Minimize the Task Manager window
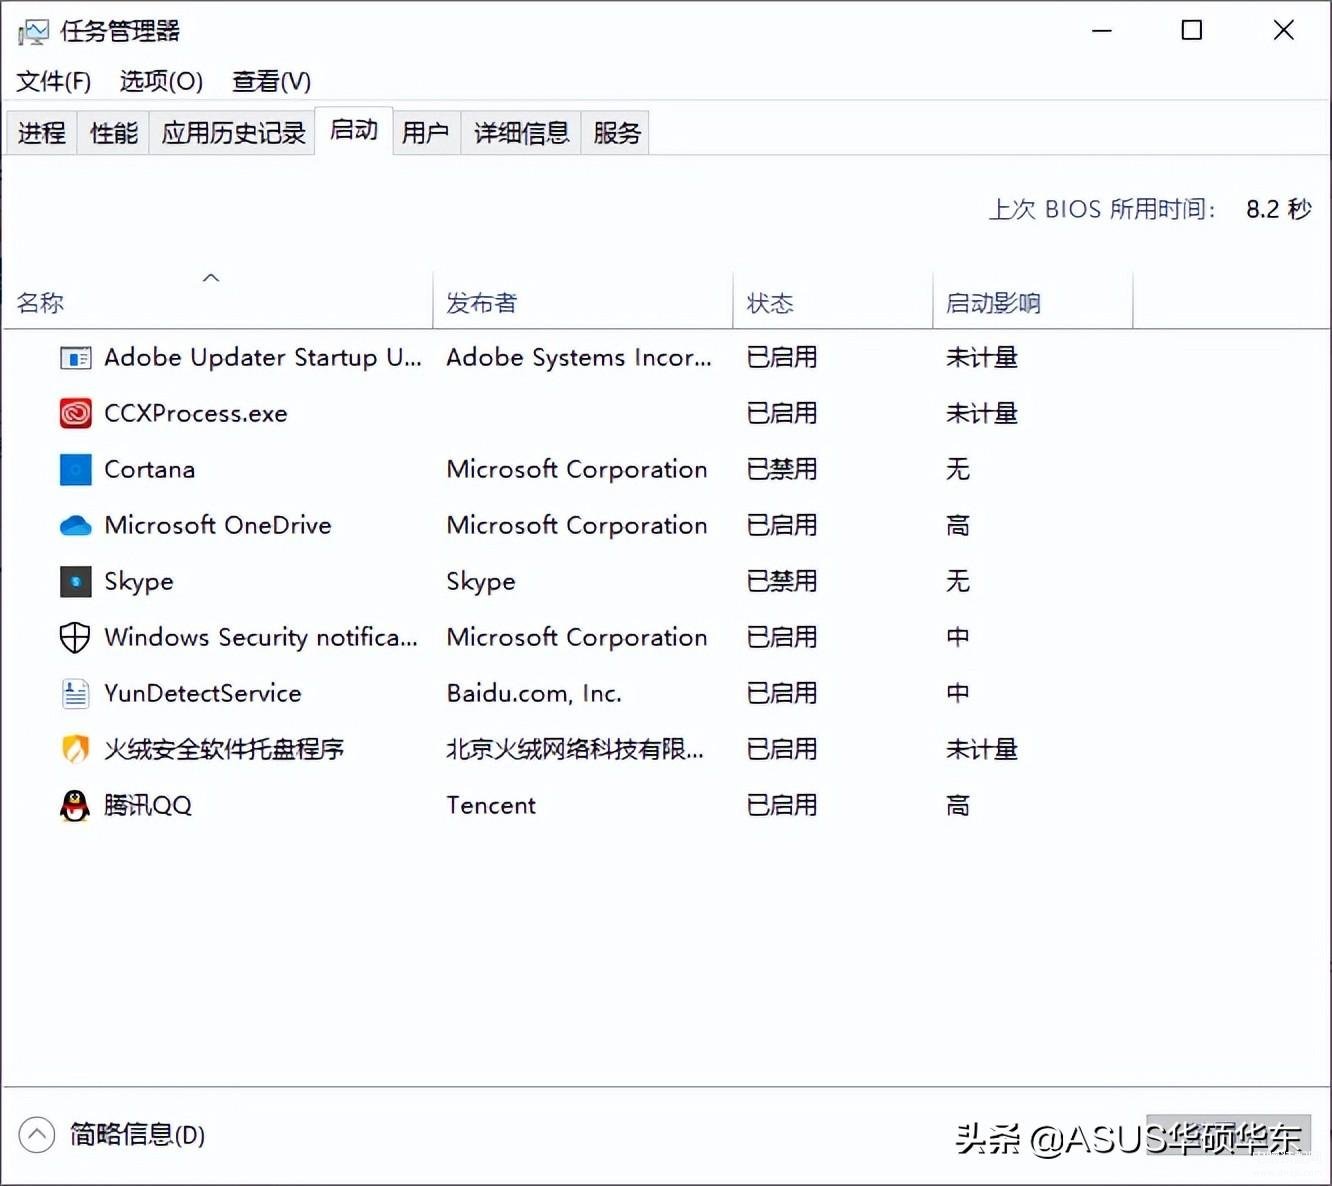 (x=1102, y=31)
